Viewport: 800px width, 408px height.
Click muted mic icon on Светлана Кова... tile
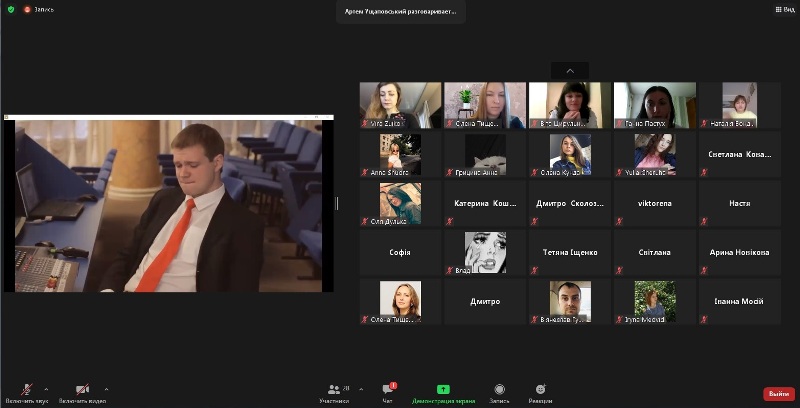[x=704, y=172]
